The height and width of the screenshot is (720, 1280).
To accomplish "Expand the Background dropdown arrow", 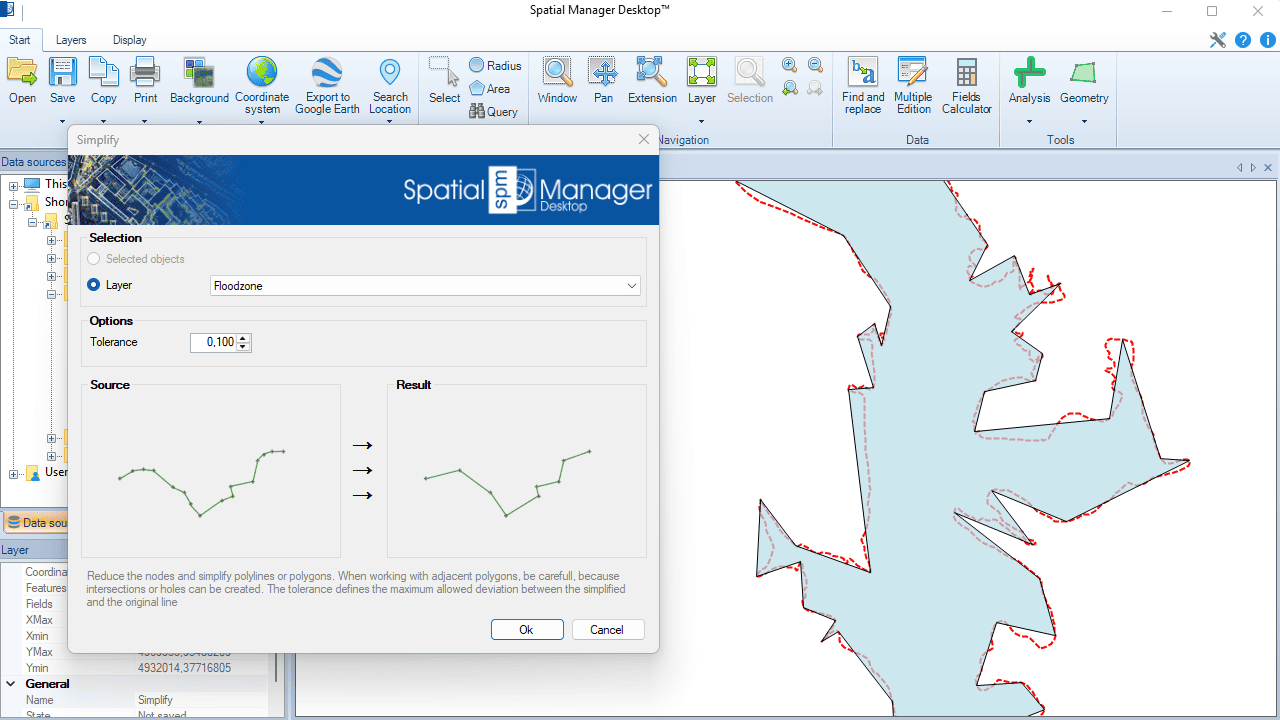I will coord(199,122).
